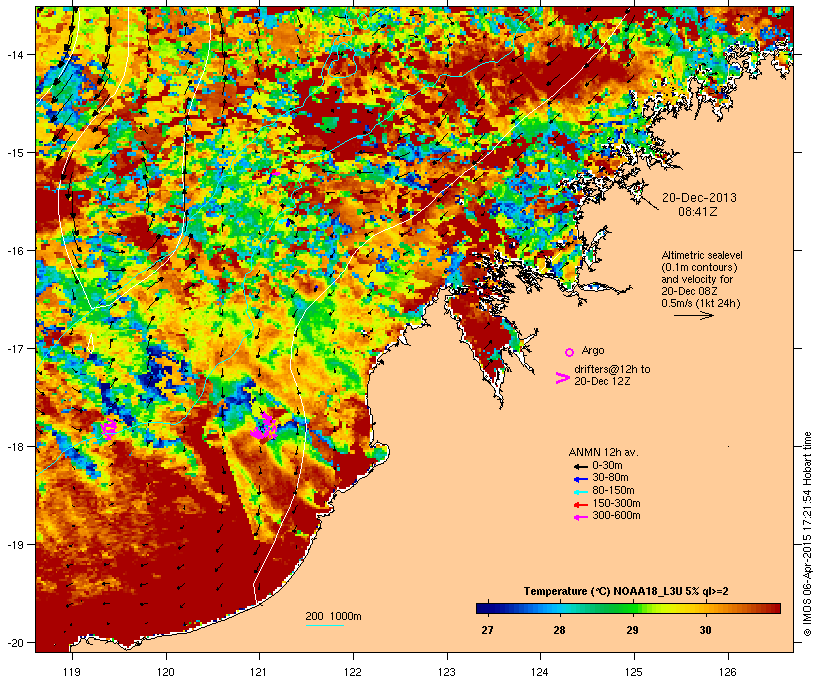This screenshot has height=680, width=820.
Task: Click latitude axis label -14
Action: click(14, 54)
